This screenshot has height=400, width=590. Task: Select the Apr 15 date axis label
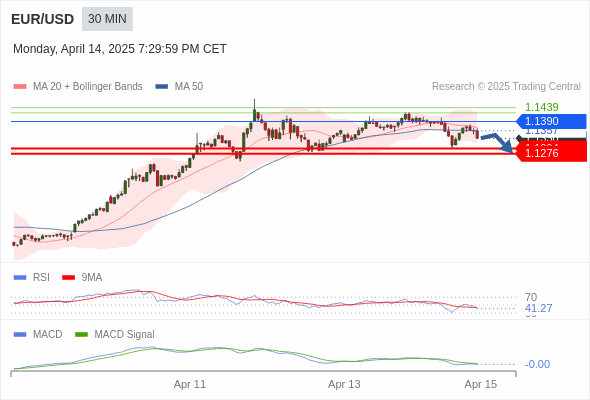point(481,384)
